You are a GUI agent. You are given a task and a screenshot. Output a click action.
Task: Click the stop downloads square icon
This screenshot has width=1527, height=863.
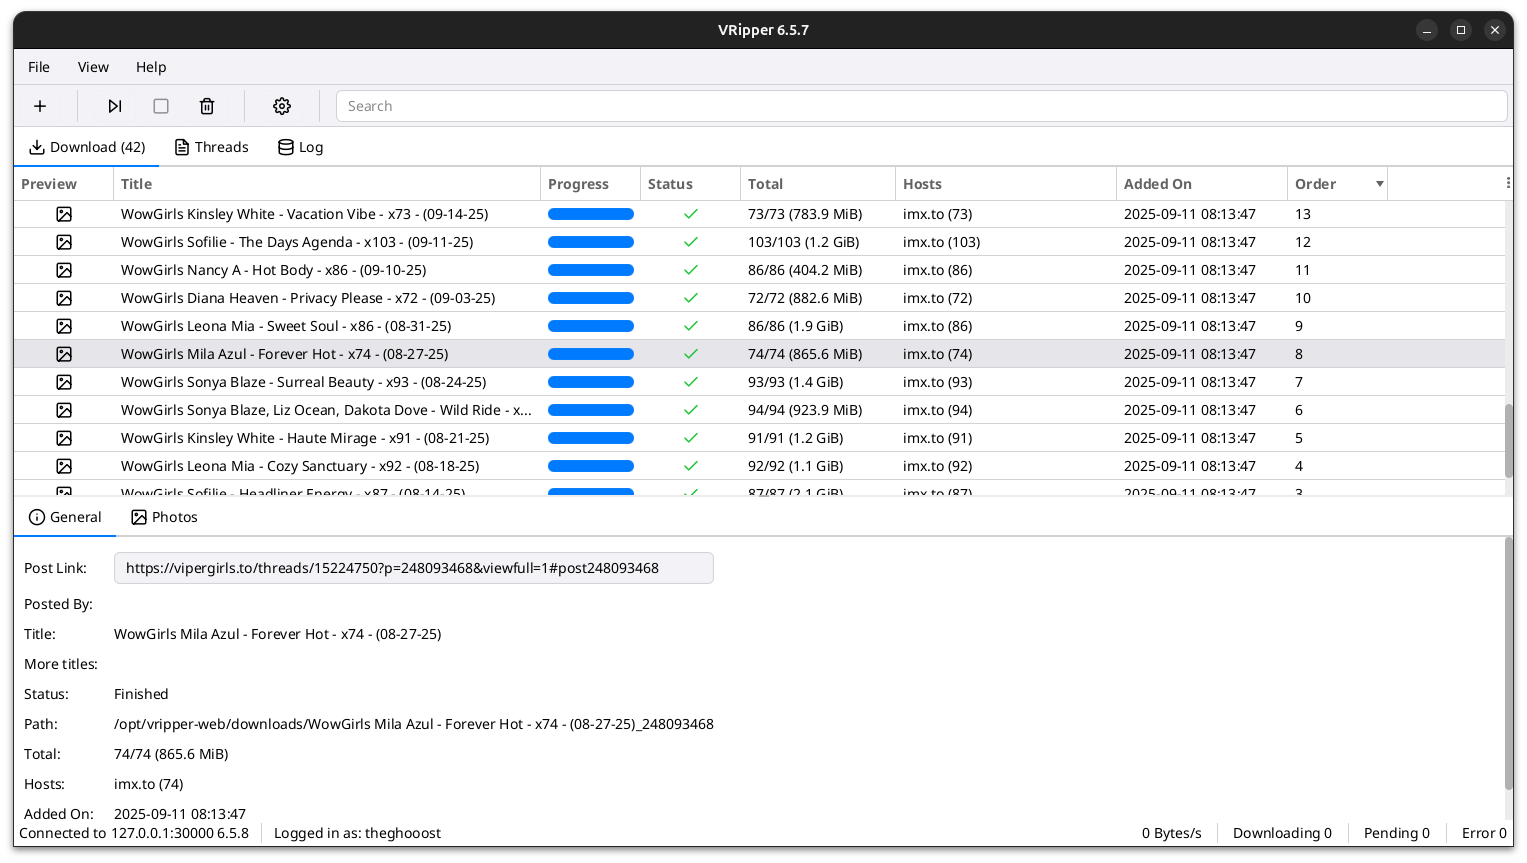pyautogui.click(x=161, y=106)
